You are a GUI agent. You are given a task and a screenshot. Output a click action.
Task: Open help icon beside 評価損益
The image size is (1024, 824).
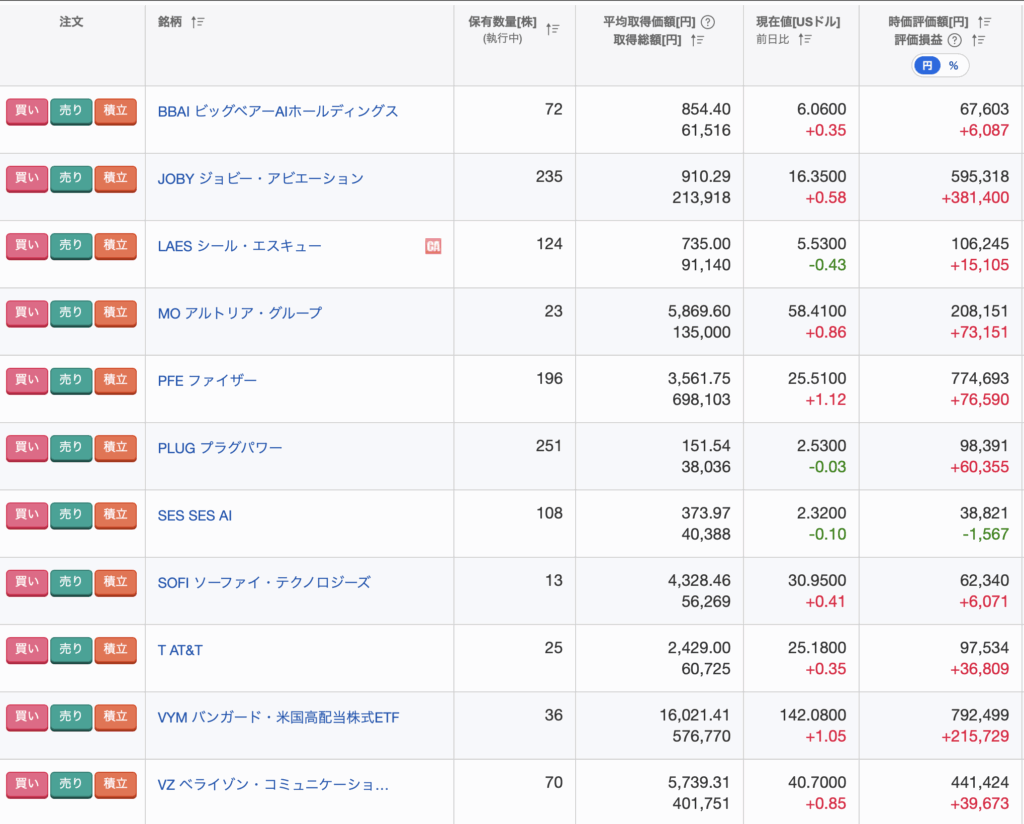coord(954,40)
